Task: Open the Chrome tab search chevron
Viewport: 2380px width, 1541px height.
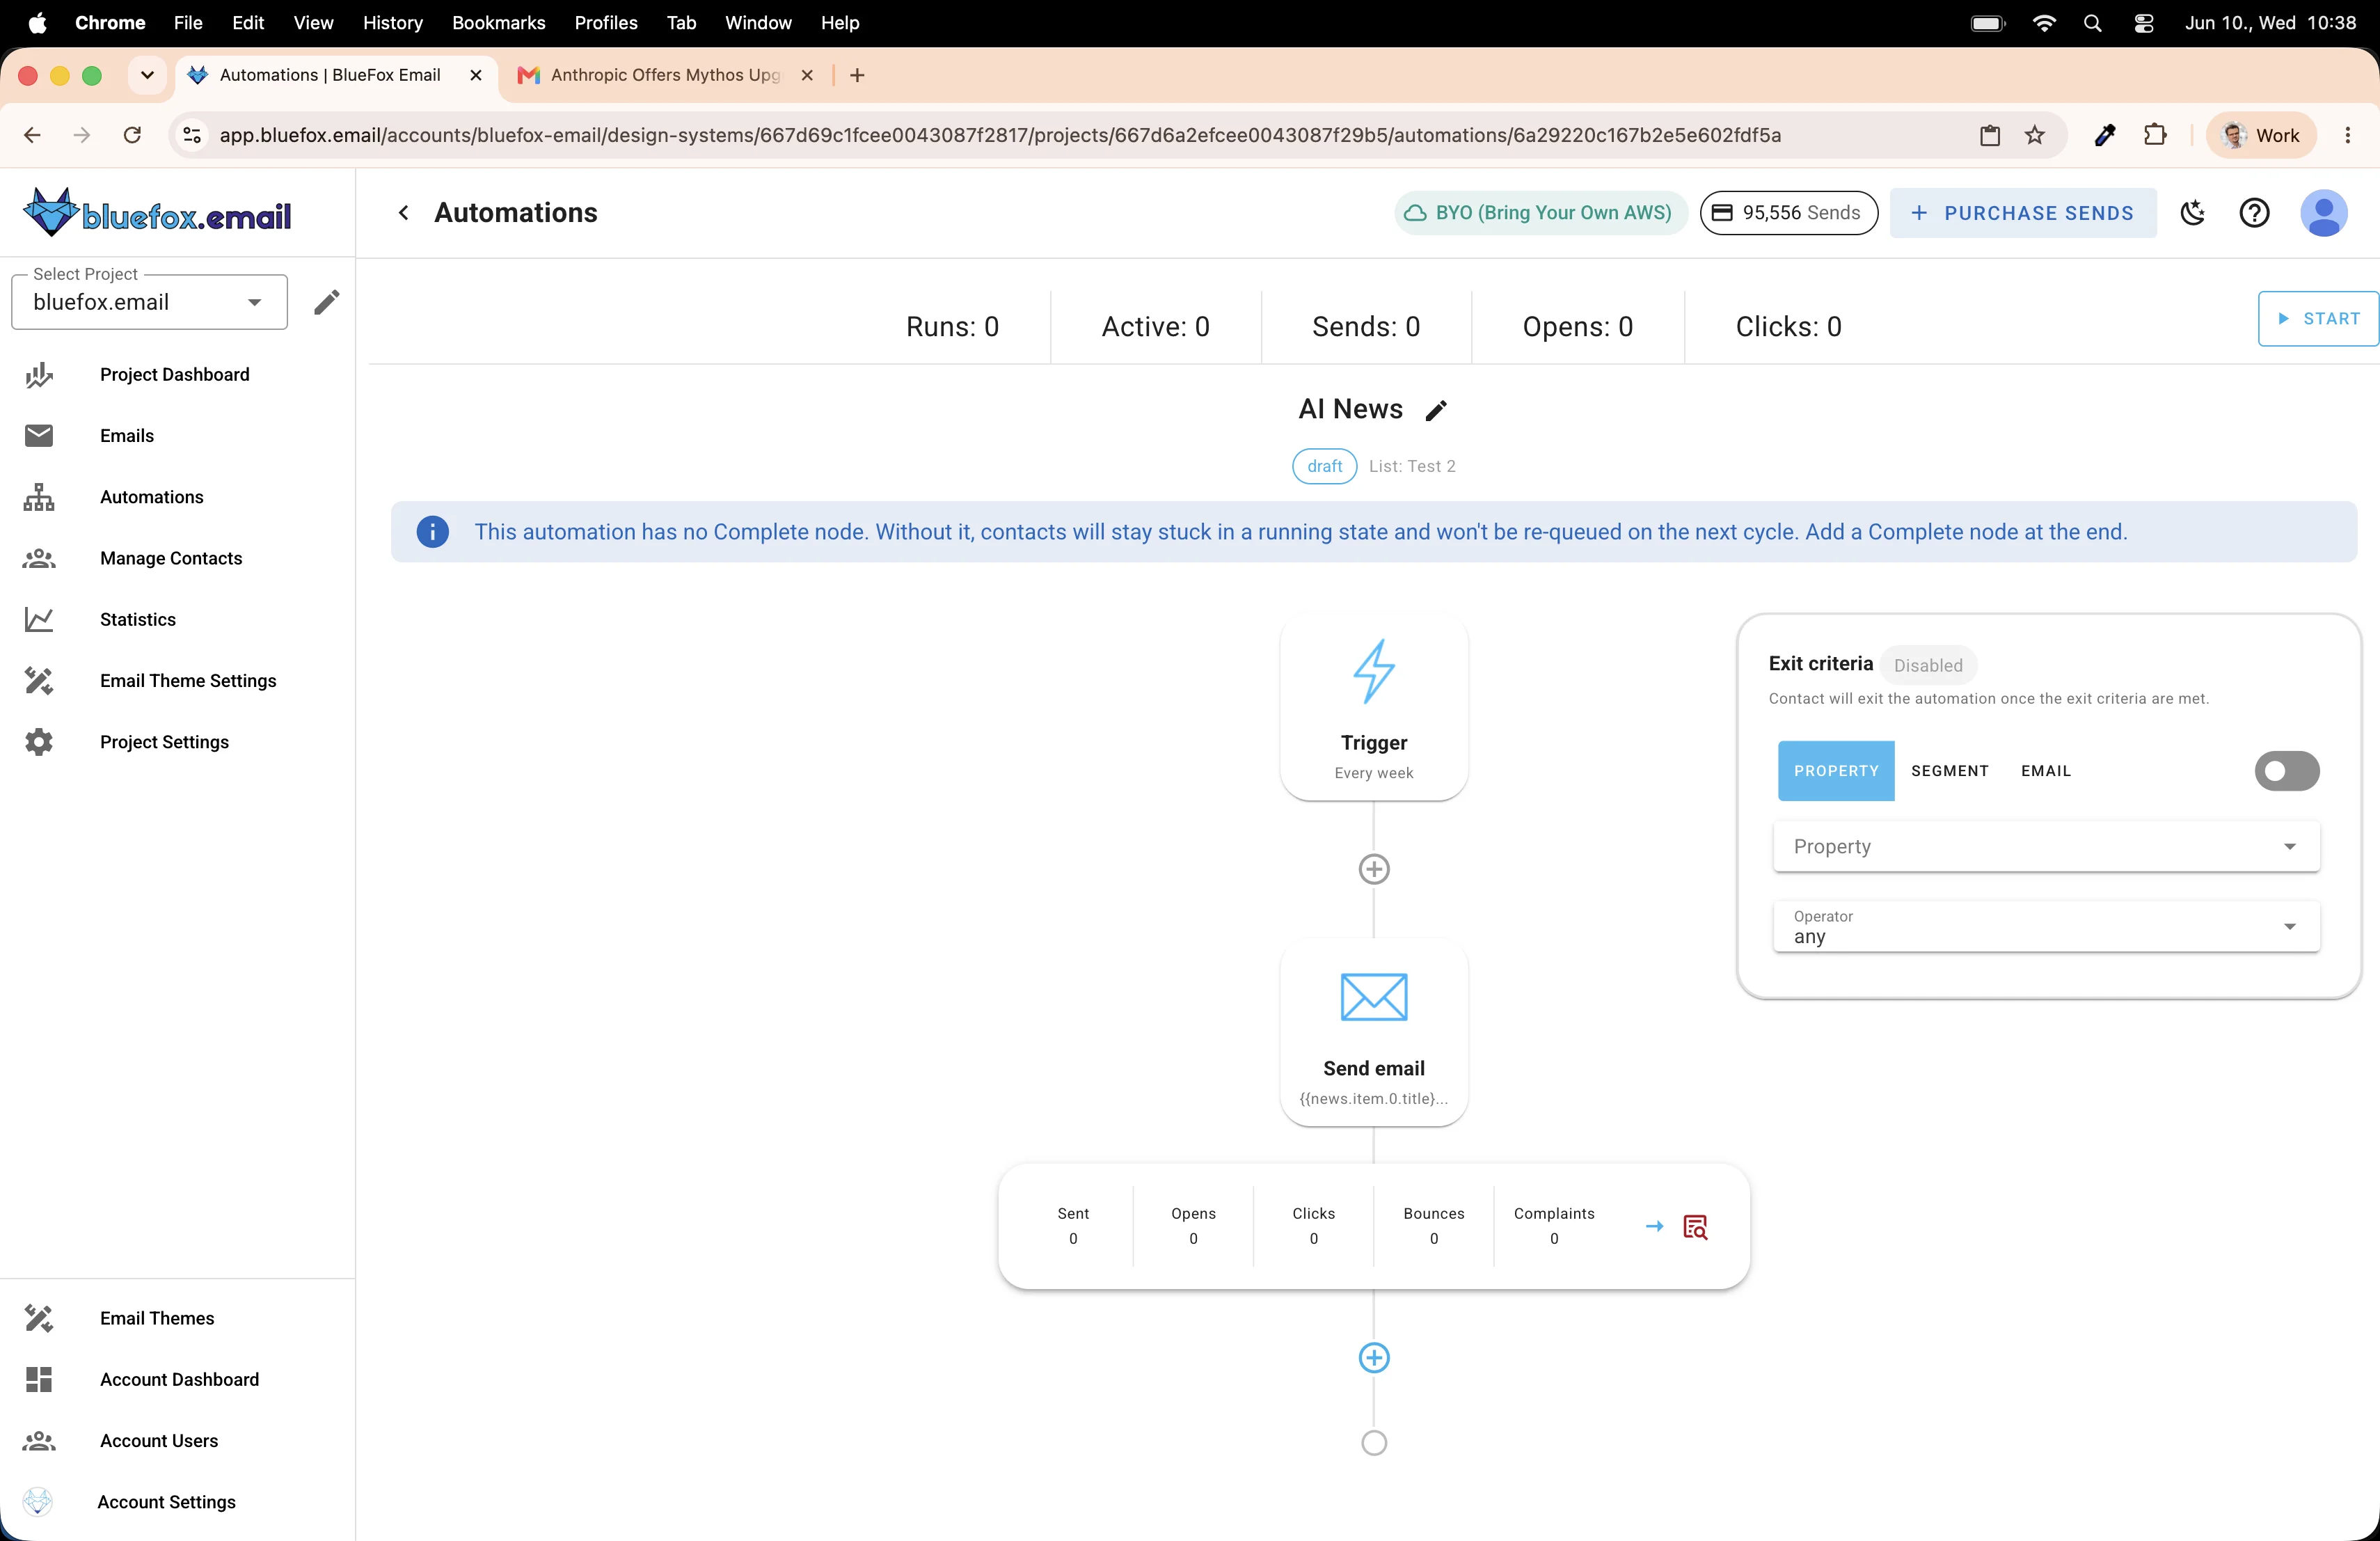Action: pos(147,75)
